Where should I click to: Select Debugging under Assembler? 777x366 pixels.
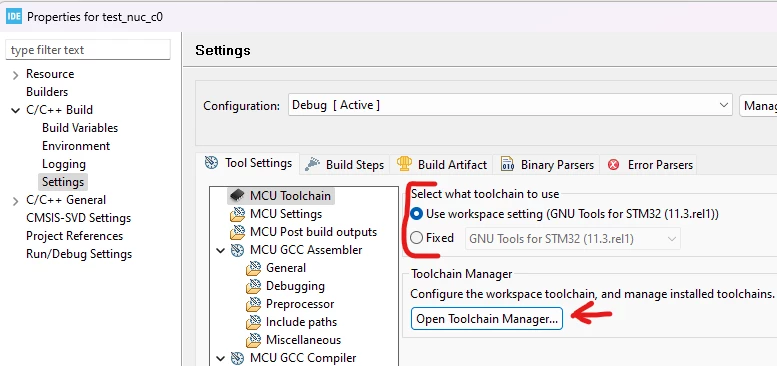(295, 286)
